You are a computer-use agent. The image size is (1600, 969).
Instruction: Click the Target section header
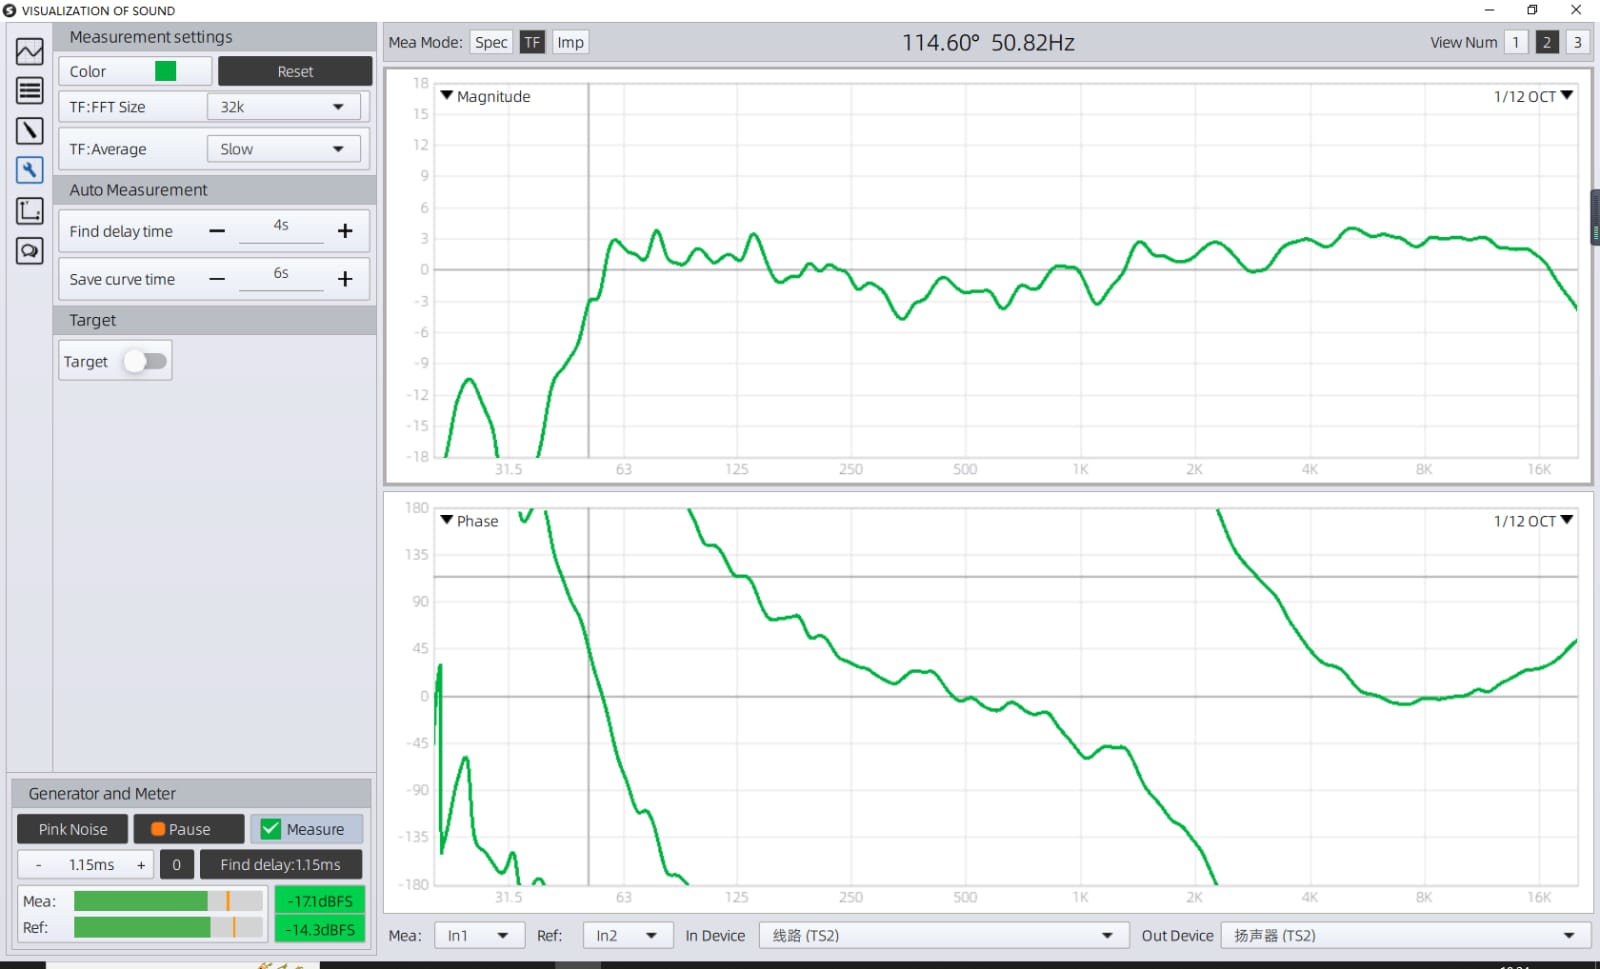point(214,320)
